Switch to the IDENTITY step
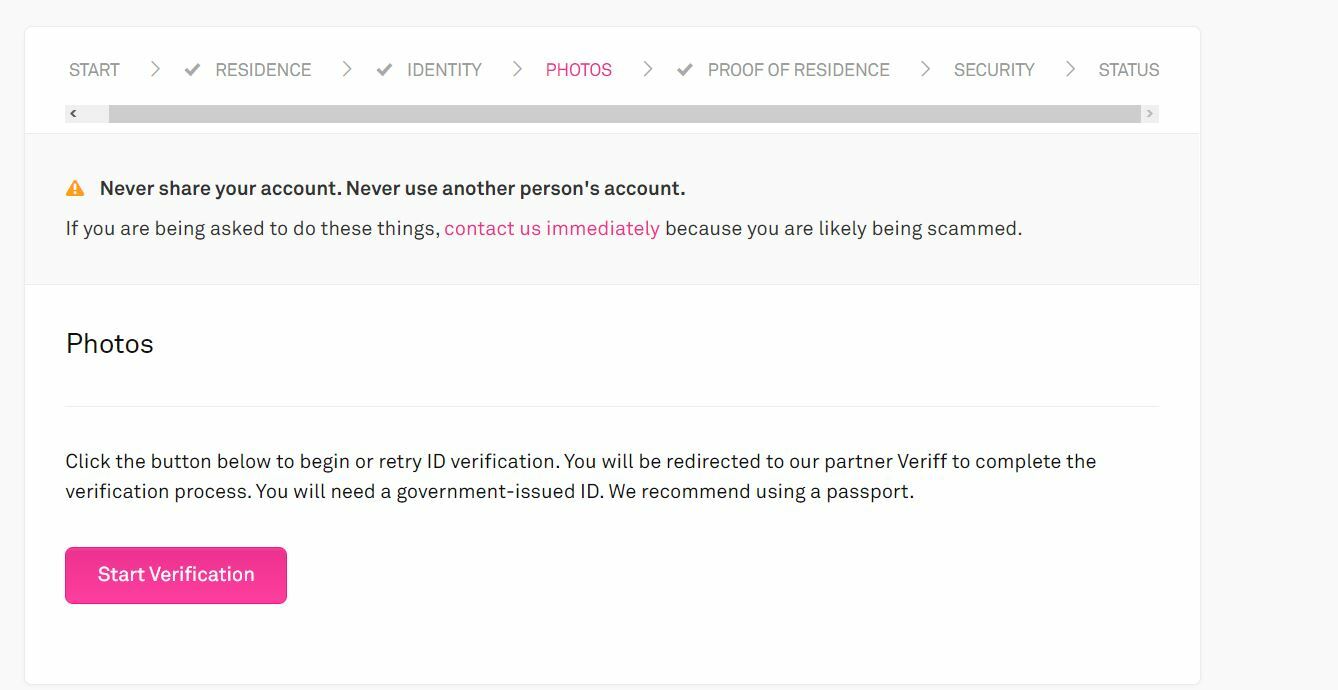This screenshot has width=1338, height=690. [444, 70]
